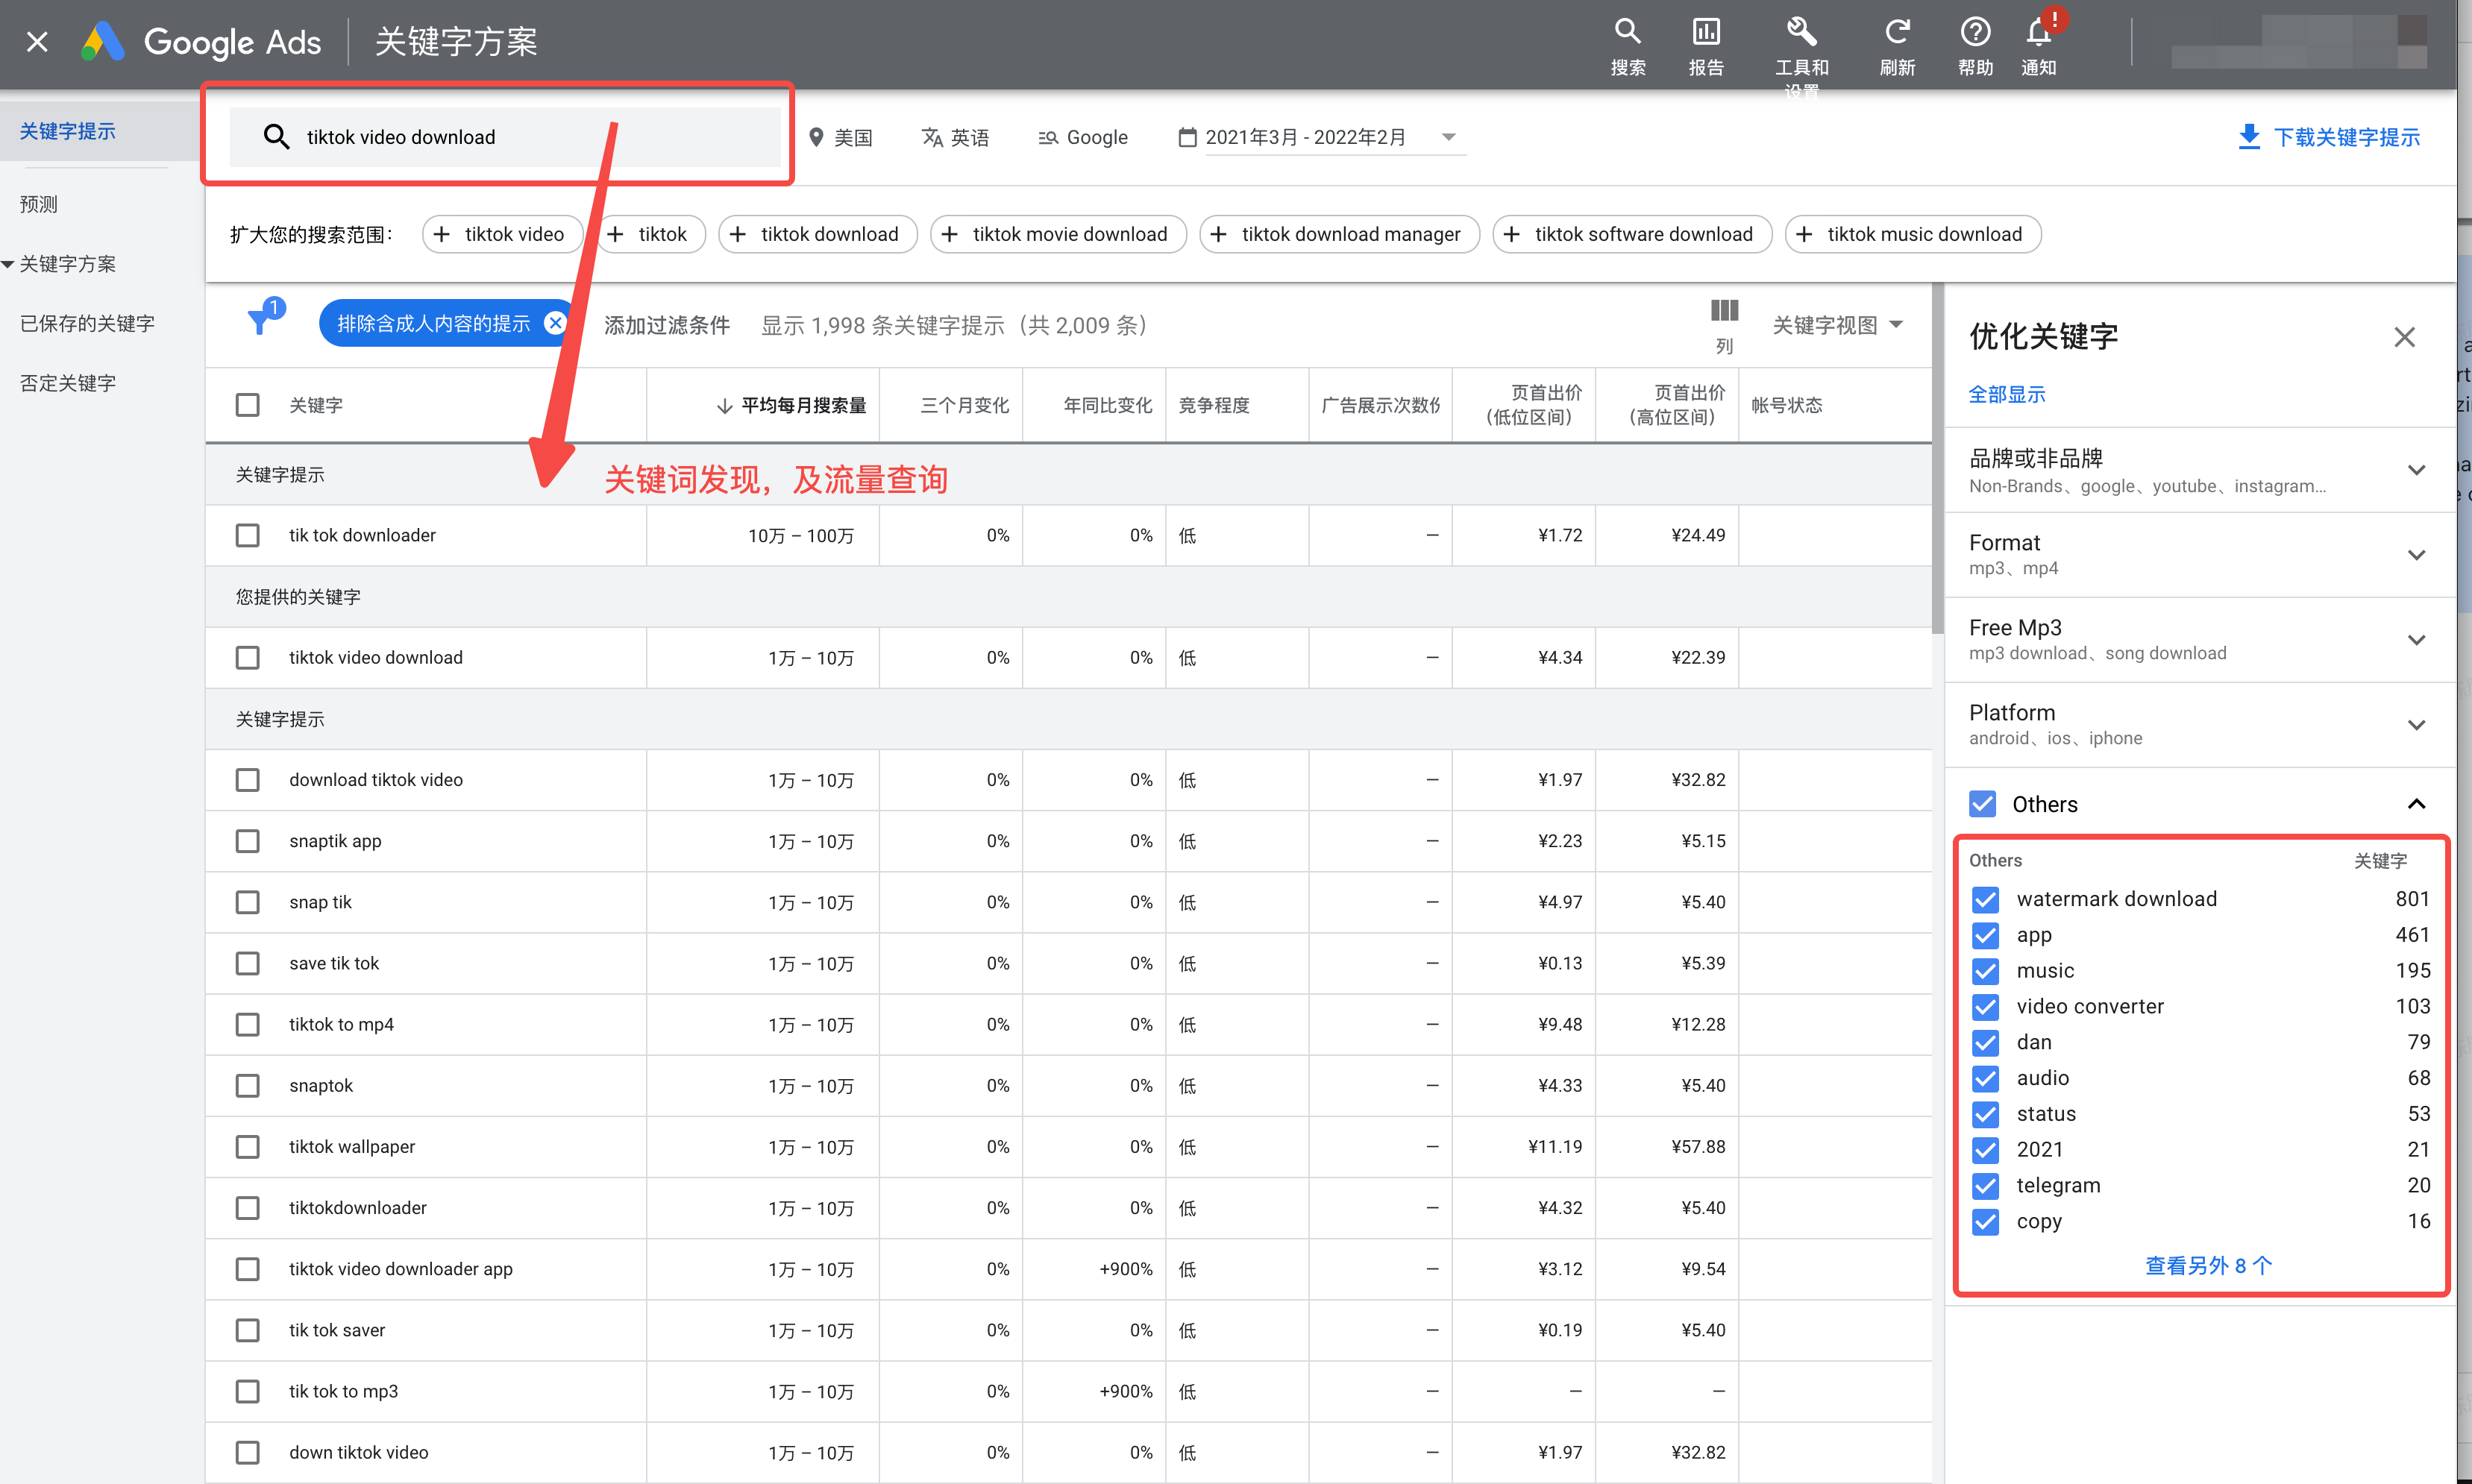Open the Reports icon

[x=1705, y=32]
